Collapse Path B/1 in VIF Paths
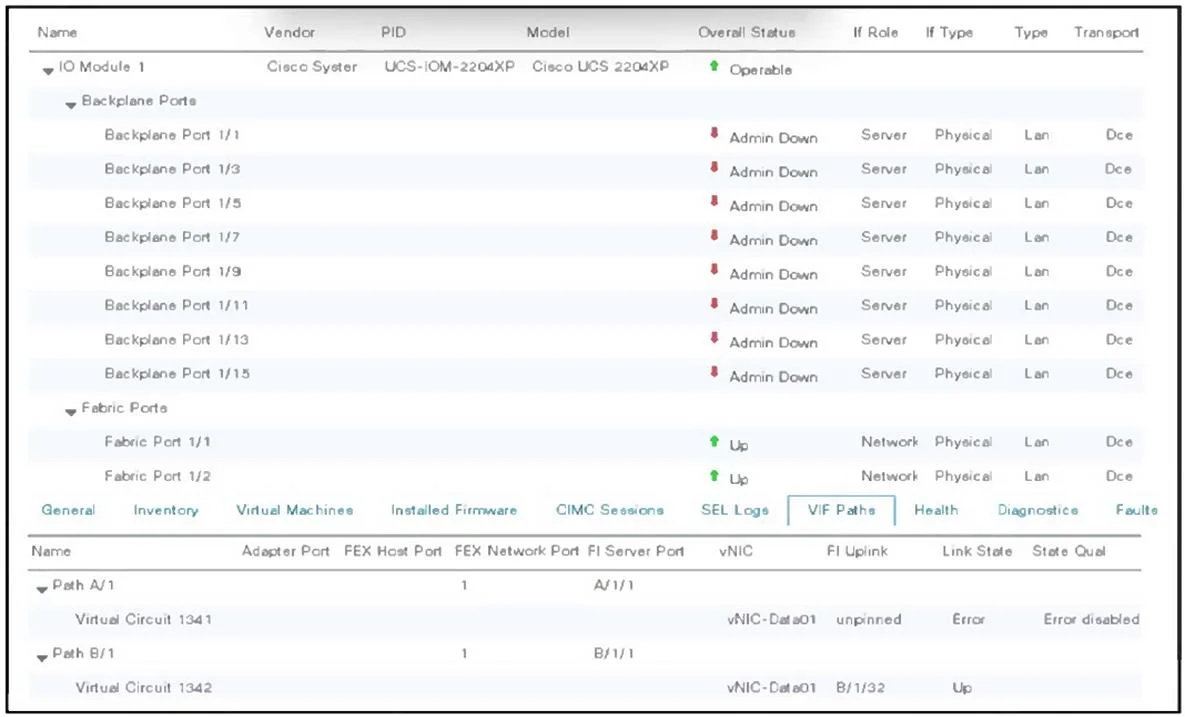The image size is (1185, 717). point(42,657)
